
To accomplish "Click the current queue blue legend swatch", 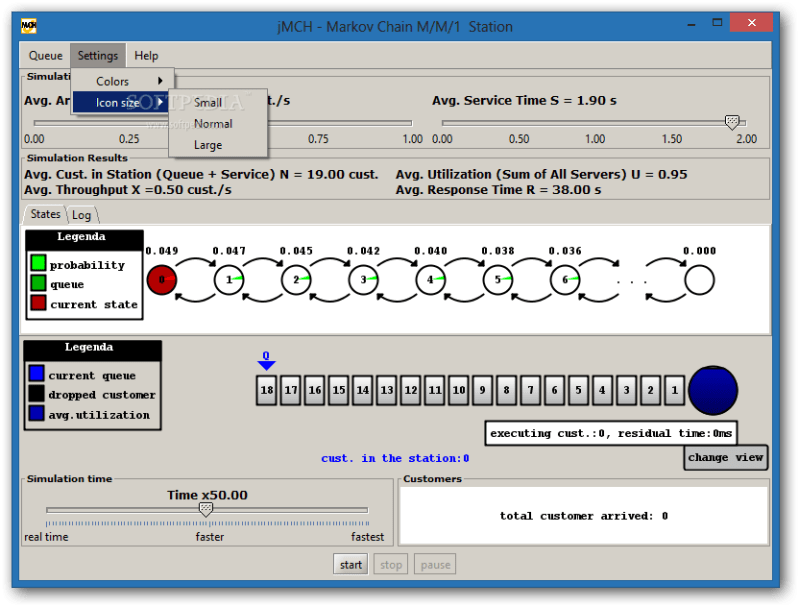I will pos(36,373).
